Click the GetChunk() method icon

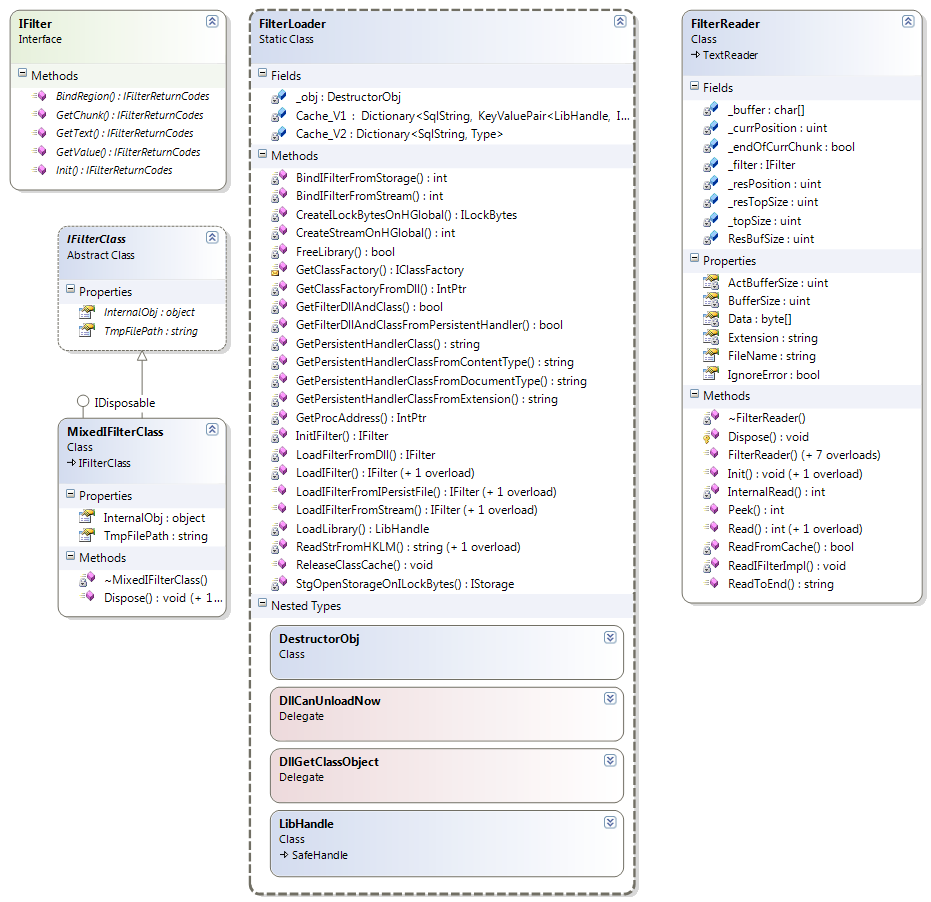pyautogui.click(x=40, y=114)
